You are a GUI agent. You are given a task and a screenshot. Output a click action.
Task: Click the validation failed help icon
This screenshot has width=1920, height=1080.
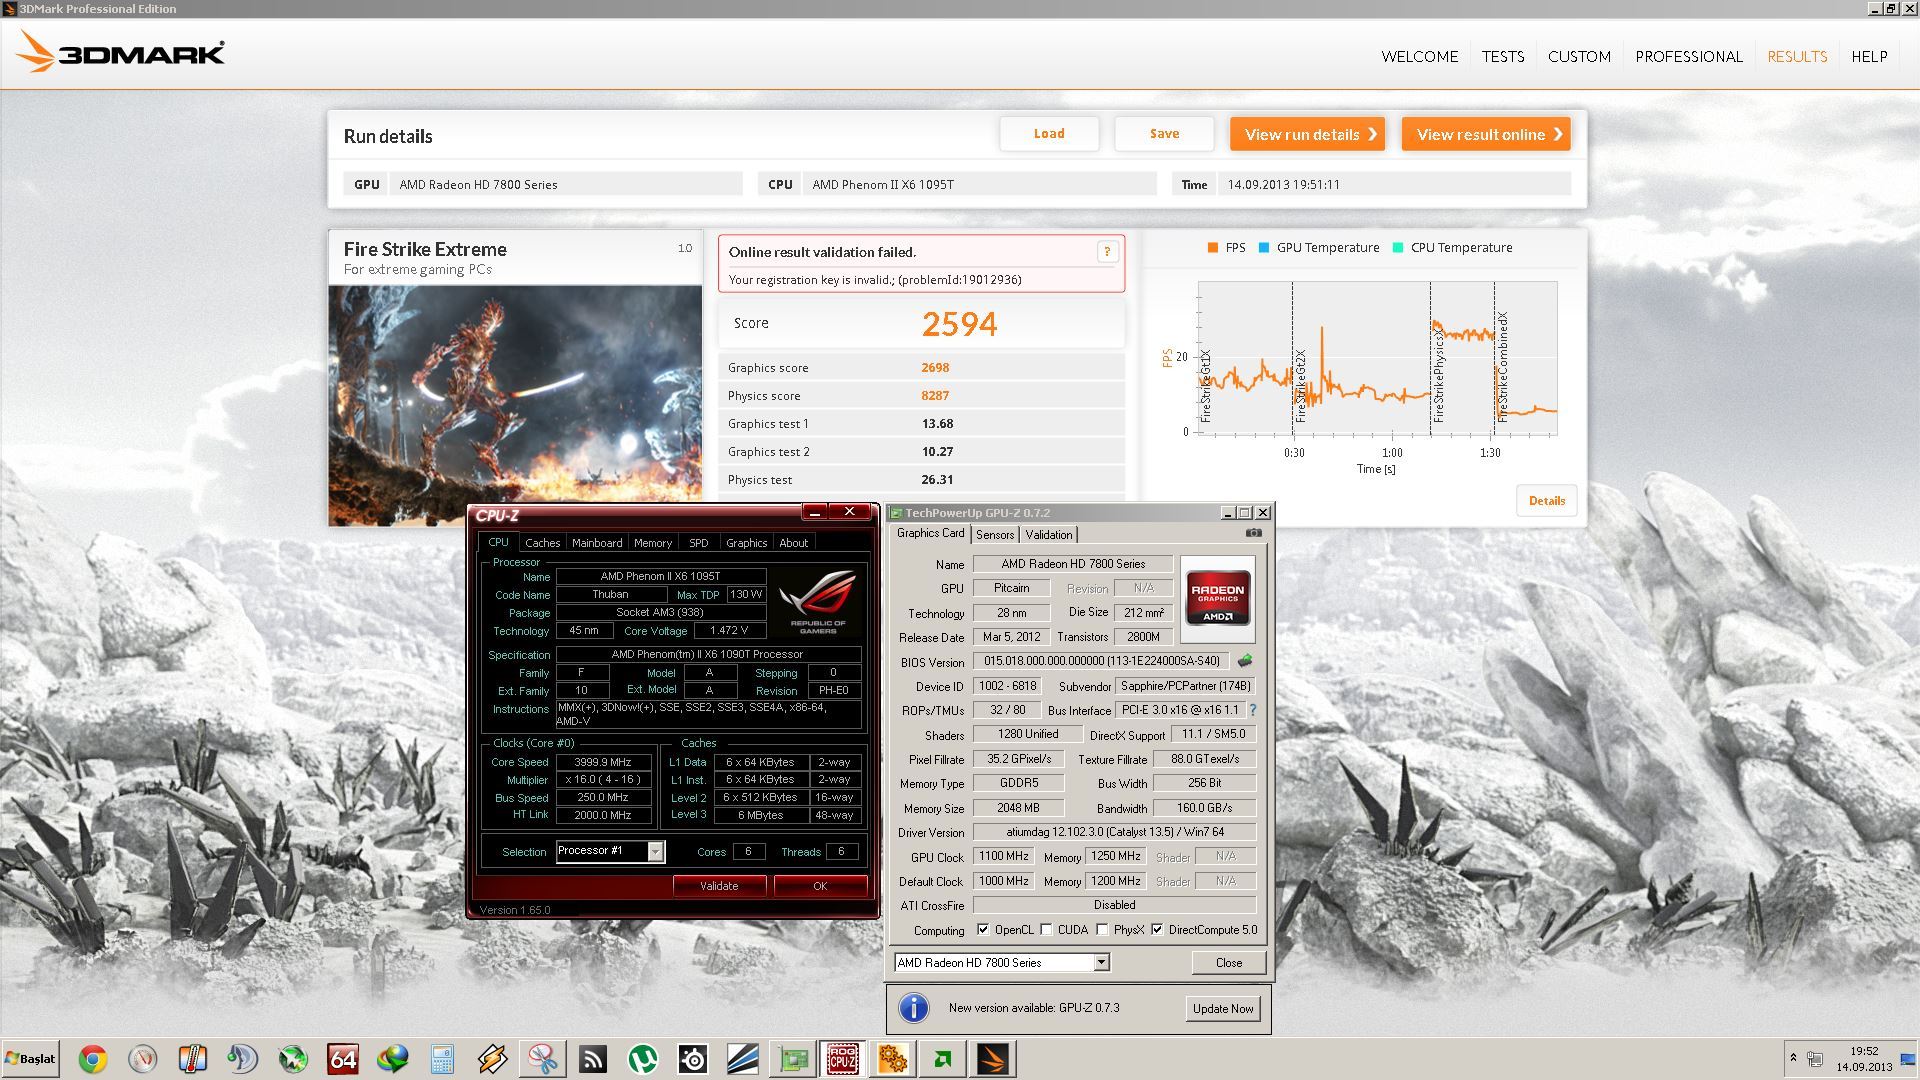(1106, 252)
